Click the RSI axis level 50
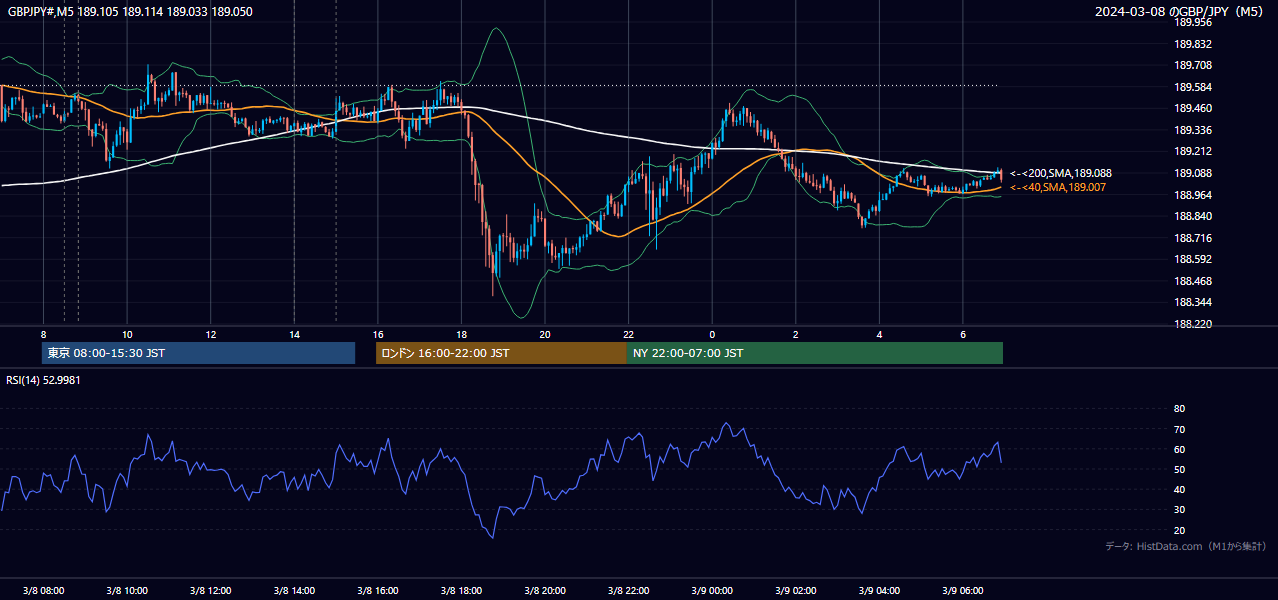1278x600 pixels. click(x=1179, y=469)
